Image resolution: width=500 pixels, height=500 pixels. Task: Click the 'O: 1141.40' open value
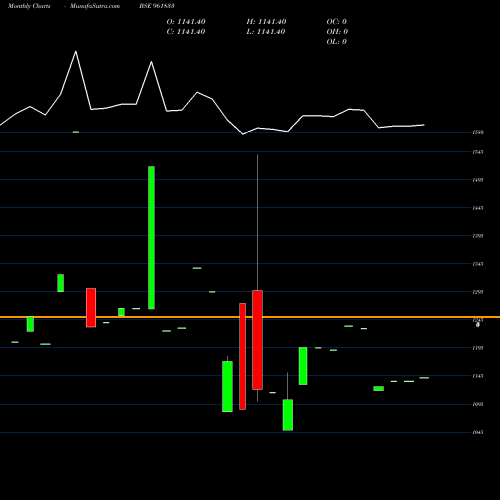[x=186, y=22]
